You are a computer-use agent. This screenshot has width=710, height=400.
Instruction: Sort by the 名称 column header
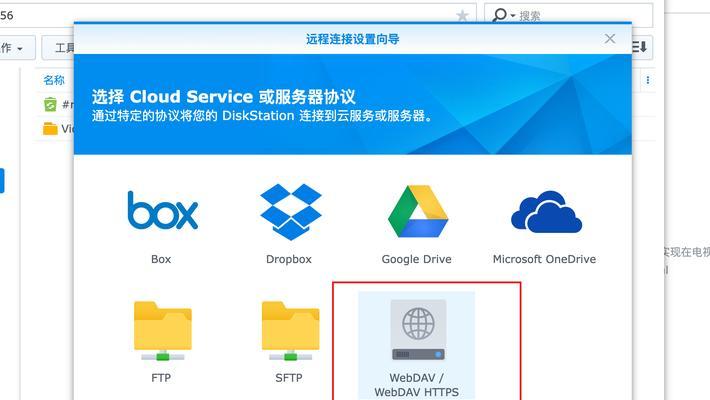[54, 80]
